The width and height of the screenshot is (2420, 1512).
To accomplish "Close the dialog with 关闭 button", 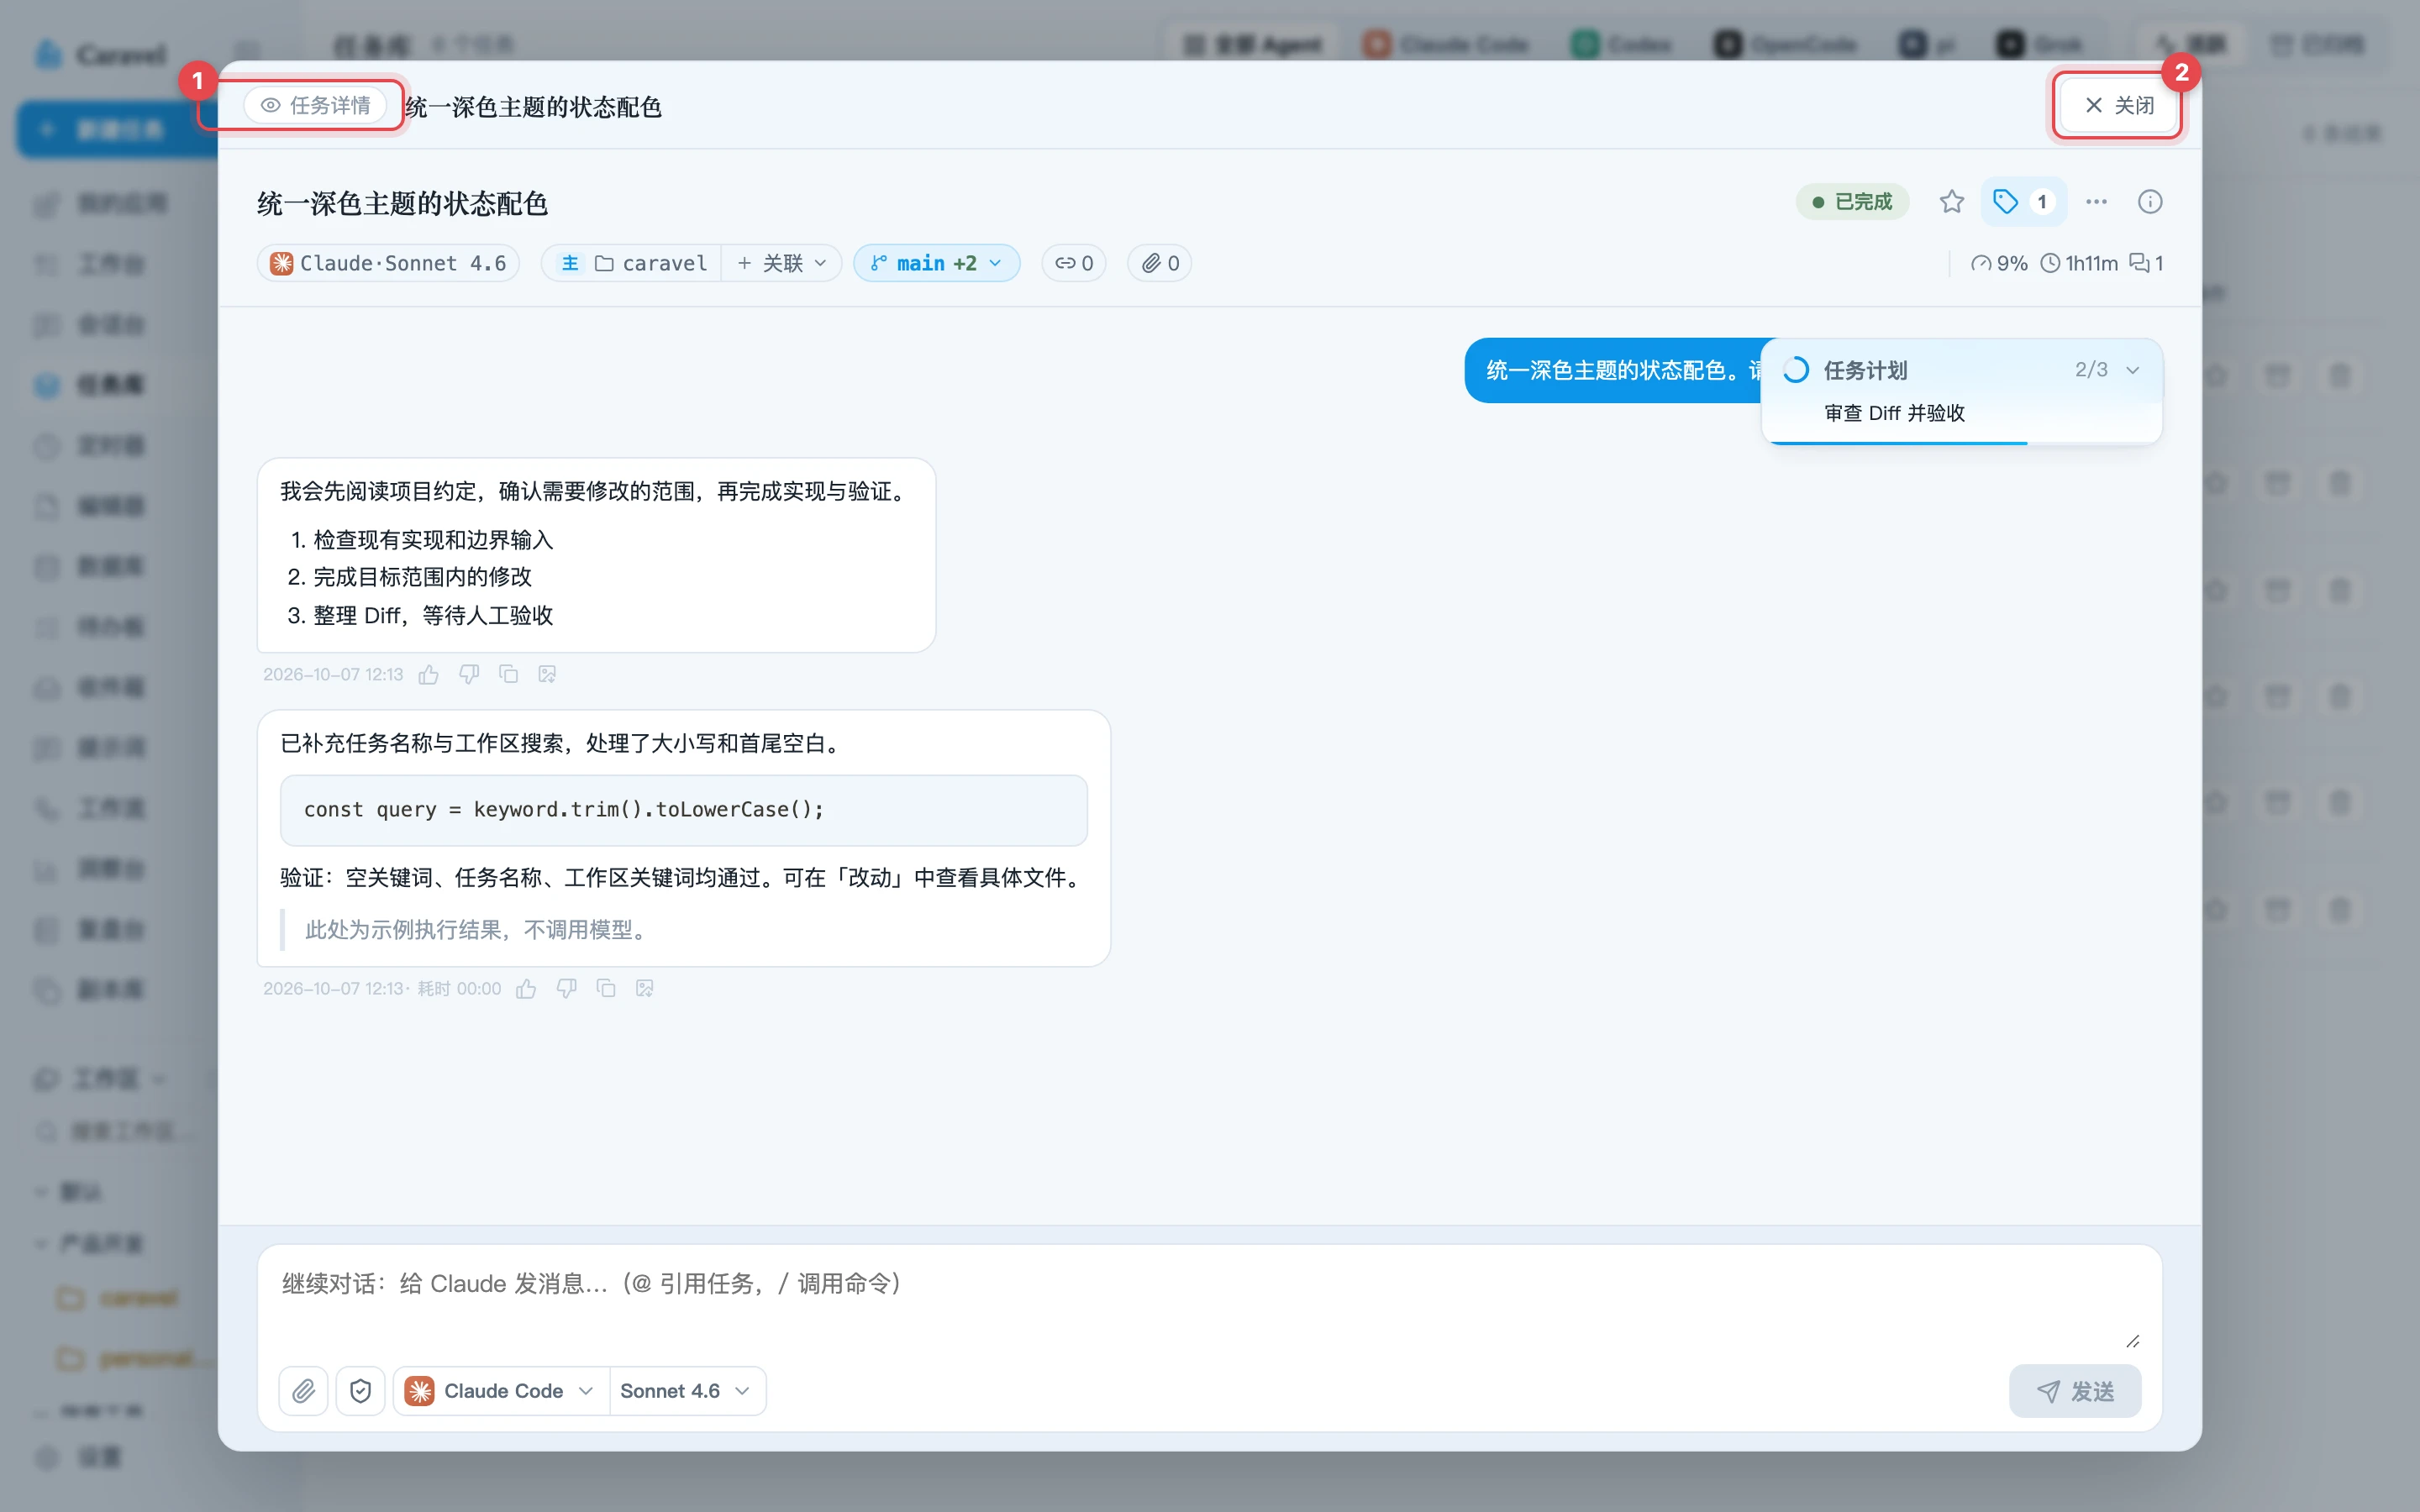I will click(x=2118, y=105).
